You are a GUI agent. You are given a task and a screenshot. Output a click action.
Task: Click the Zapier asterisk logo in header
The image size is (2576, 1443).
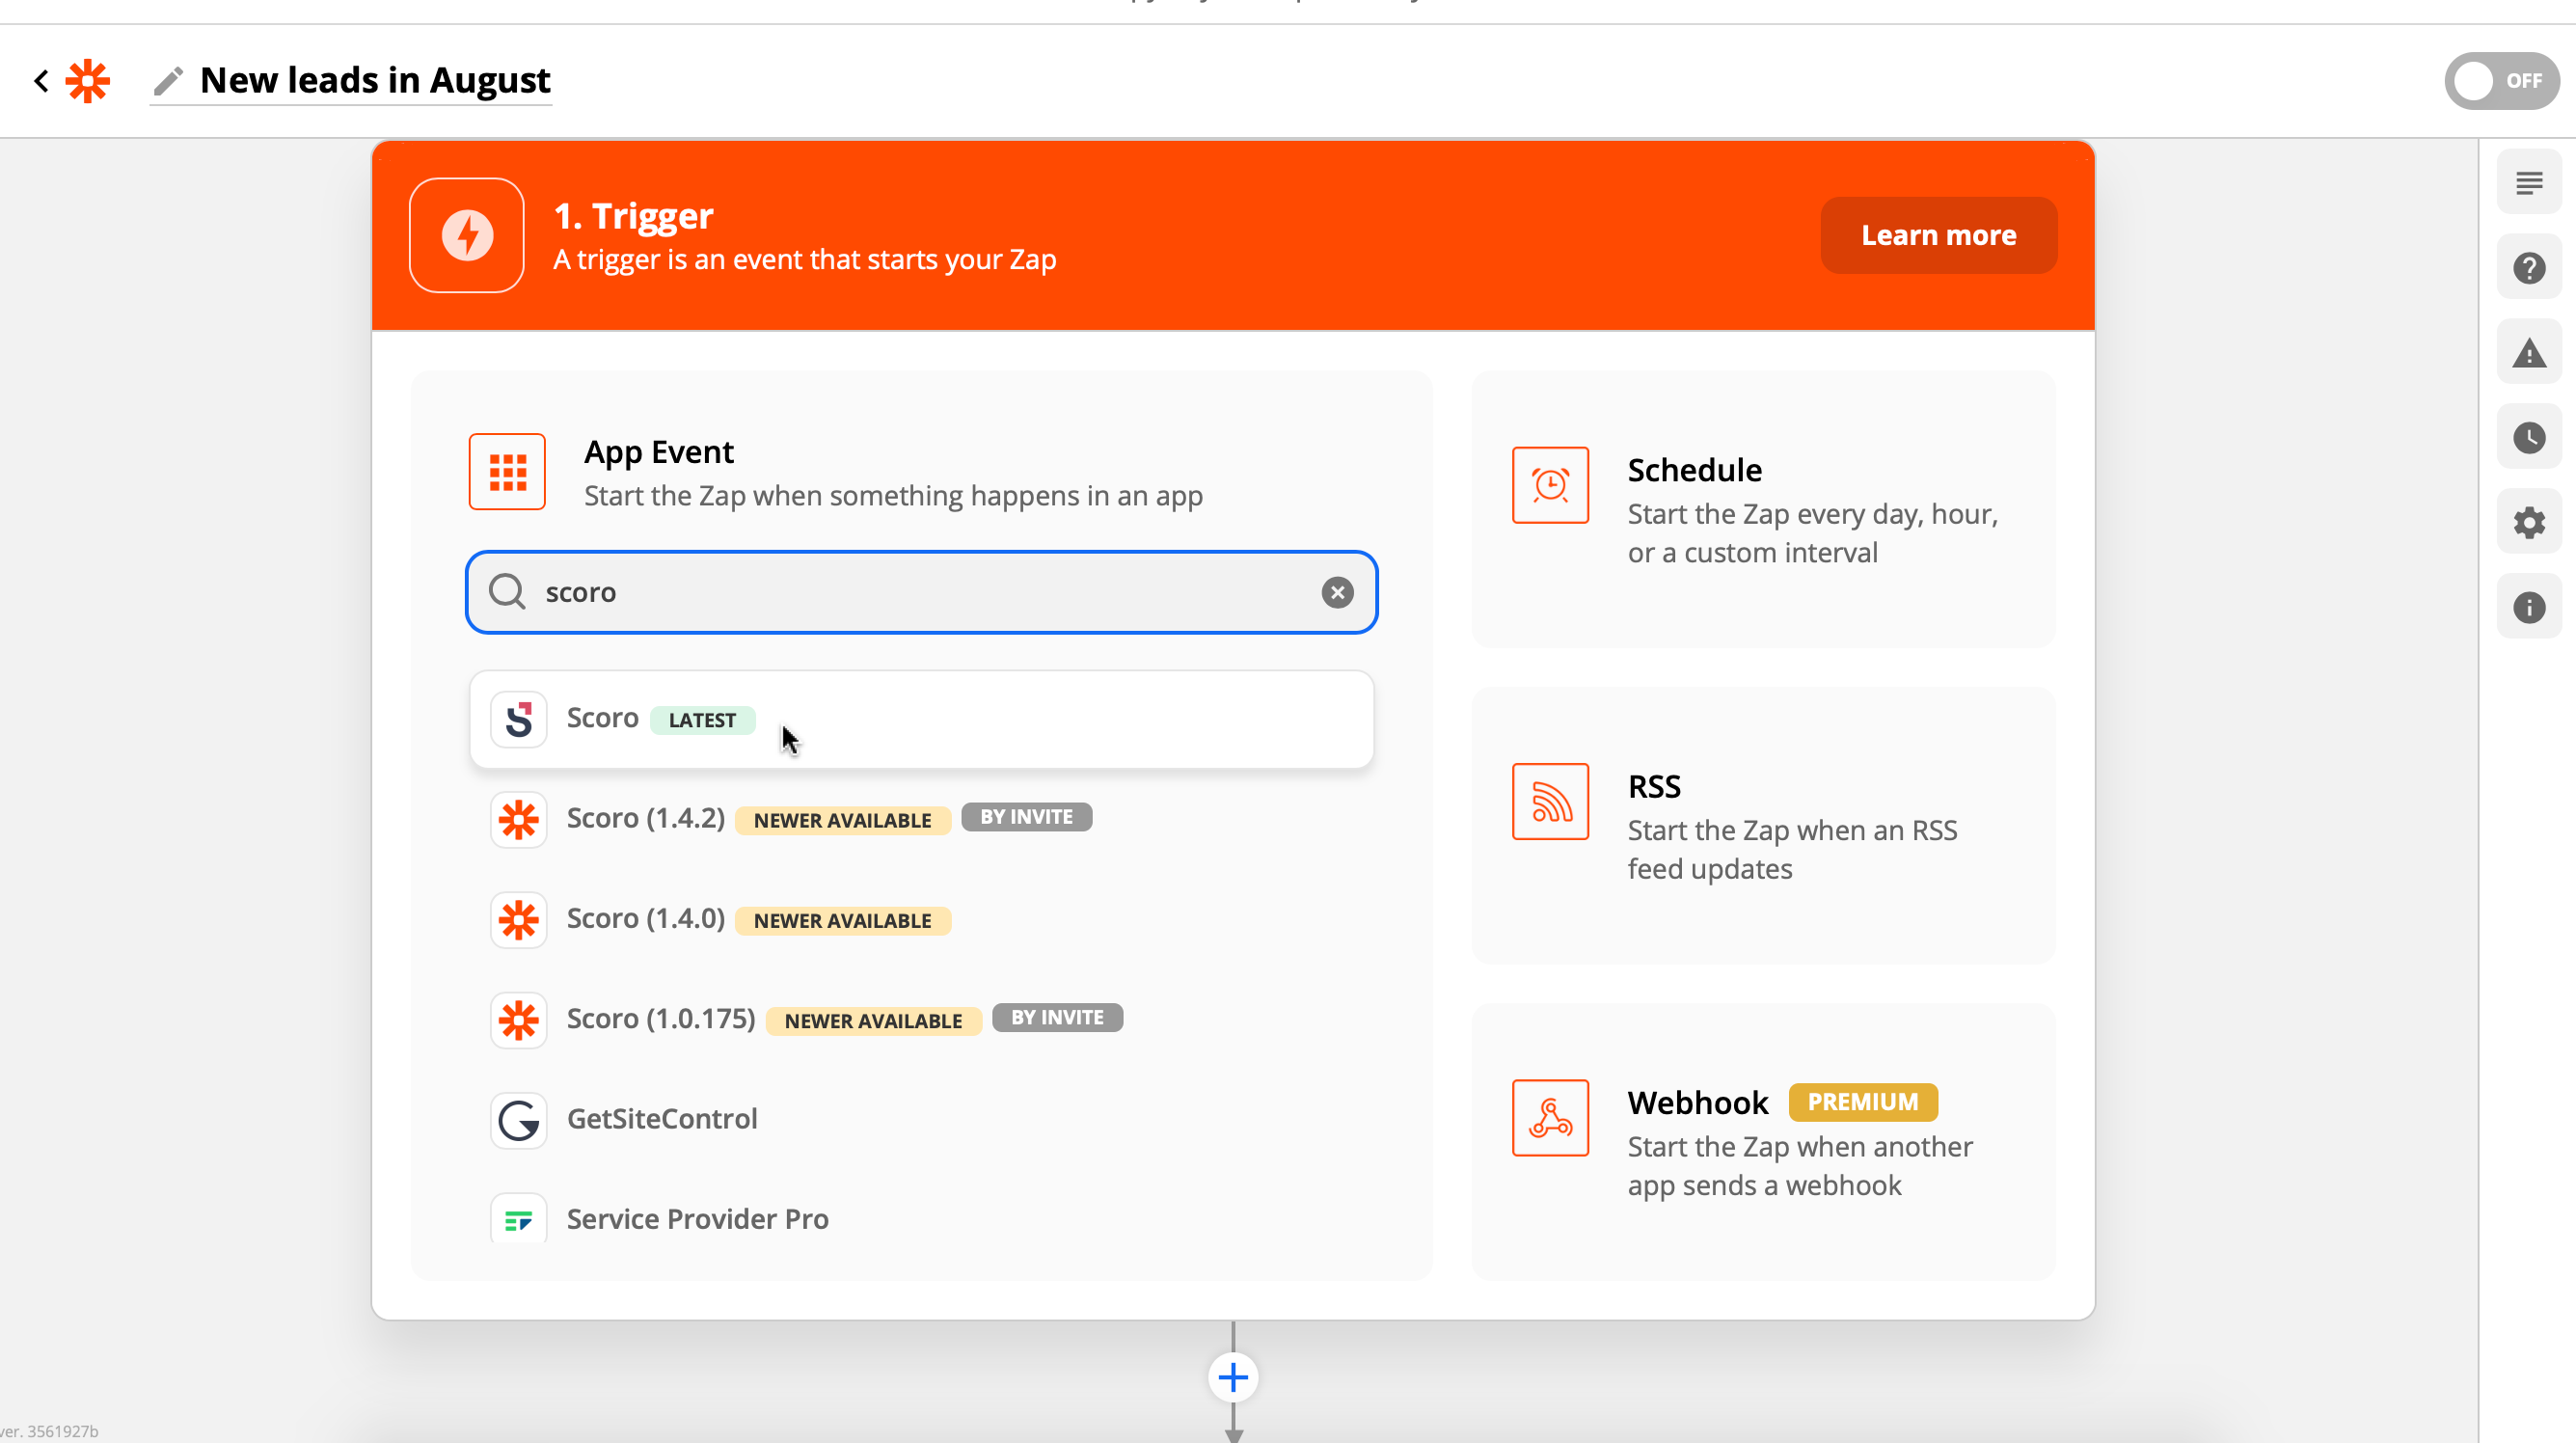88,81
